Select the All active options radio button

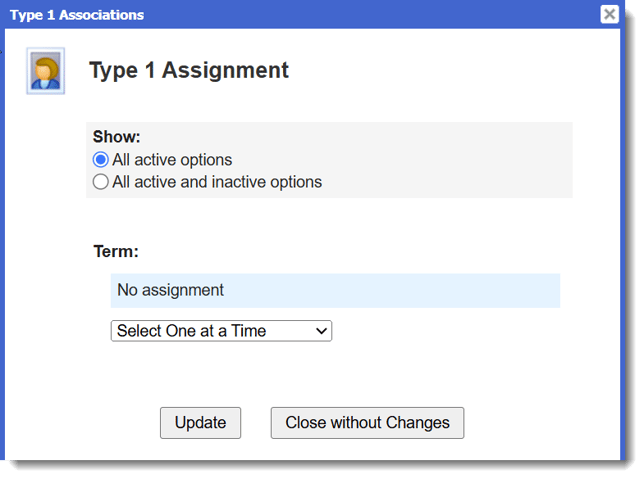(x=100, y=160)
